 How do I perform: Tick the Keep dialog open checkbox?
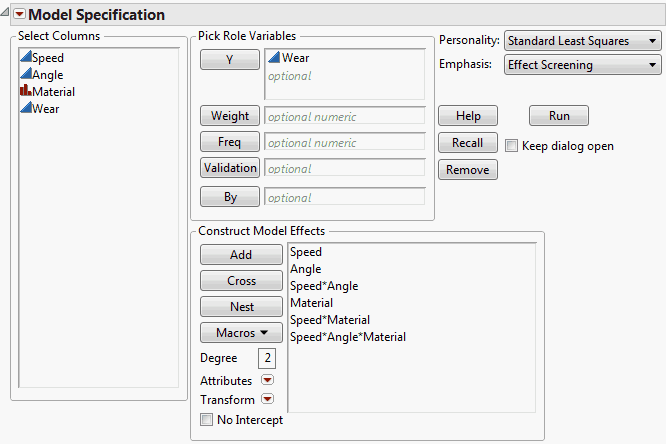pyautogui.click(x=513, y=146)
